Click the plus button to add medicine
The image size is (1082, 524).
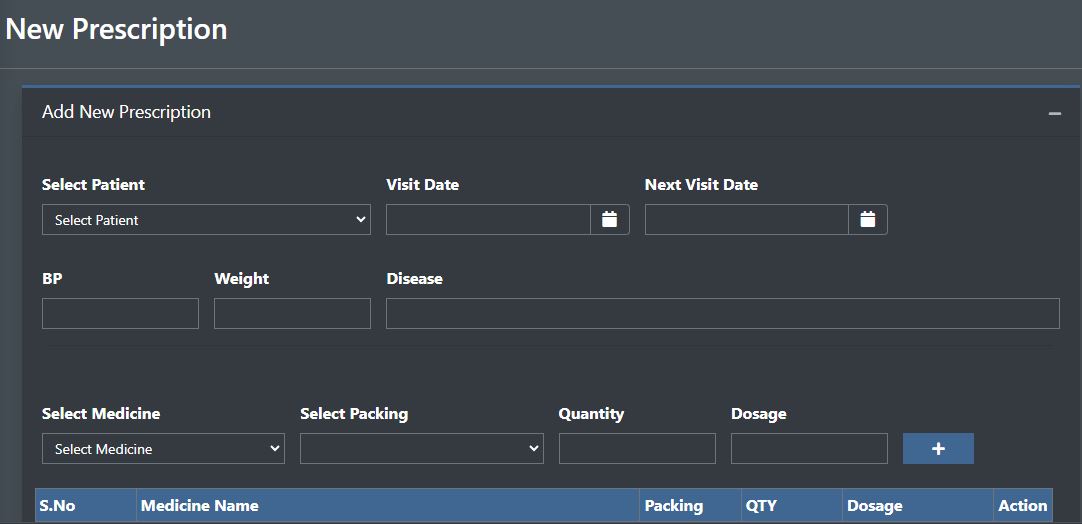937,449
